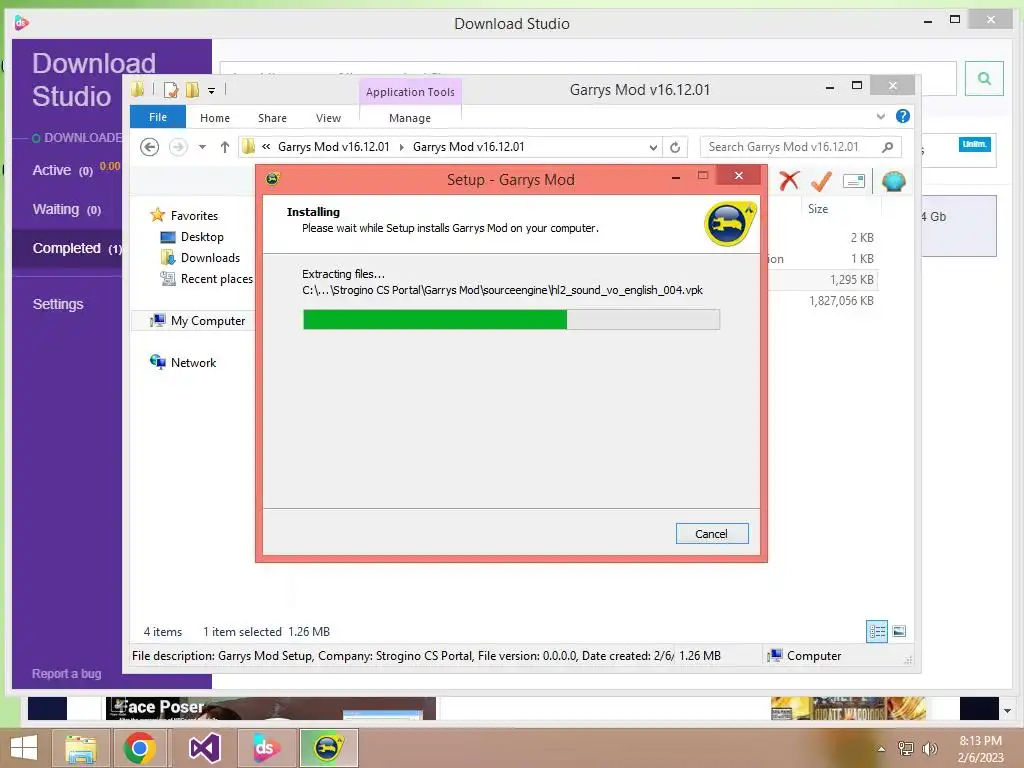Screen dimensions: 1024x768
Task: Click the New folder quick access icon
Action: coord(193,89)
